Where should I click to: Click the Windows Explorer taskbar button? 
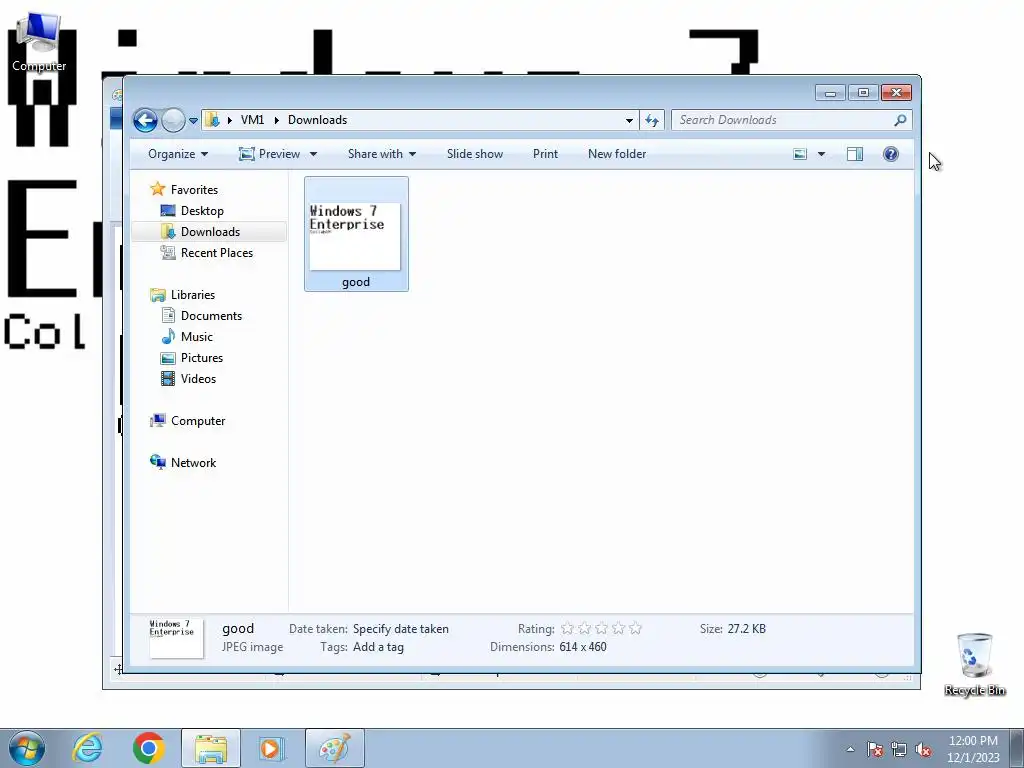click(210, 748)
